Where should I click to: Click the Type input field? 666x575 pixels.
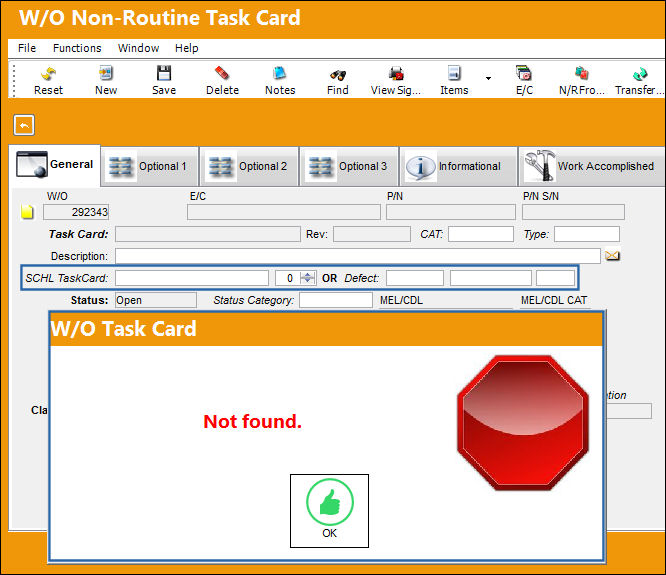pyautogui.click(x=587, y=234)
